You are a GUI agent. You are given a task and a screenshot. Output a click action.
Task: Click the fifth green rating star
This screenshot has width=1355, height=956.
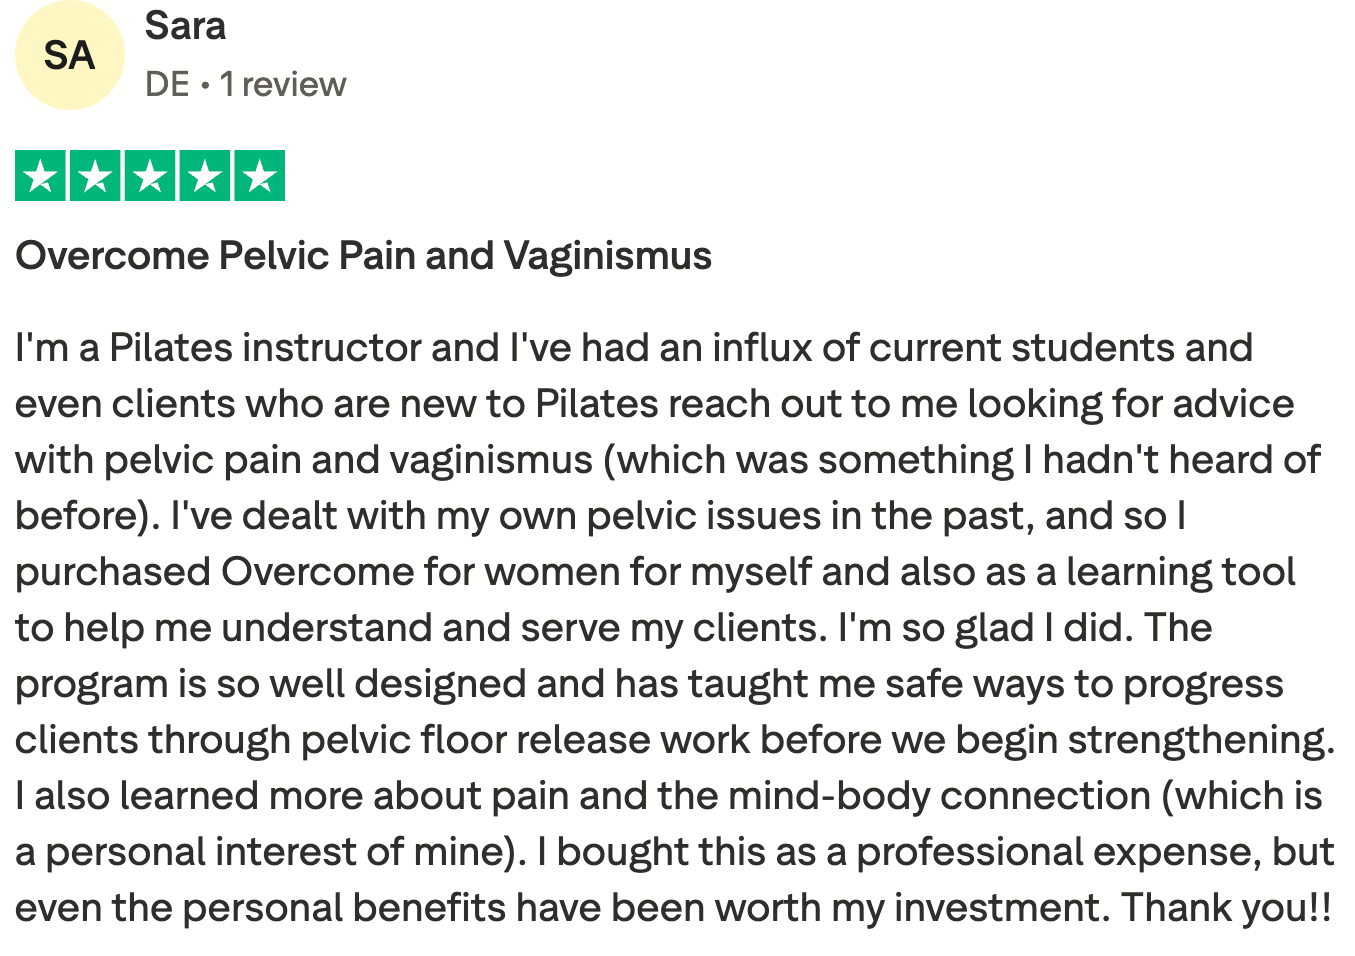tap(260, 176)
